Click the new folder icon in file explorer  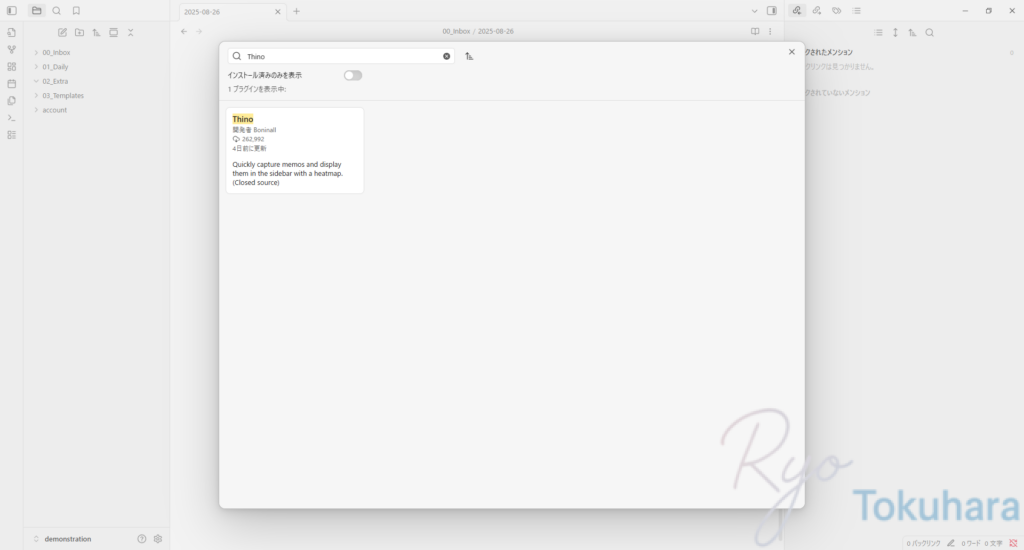pos(79,32)
